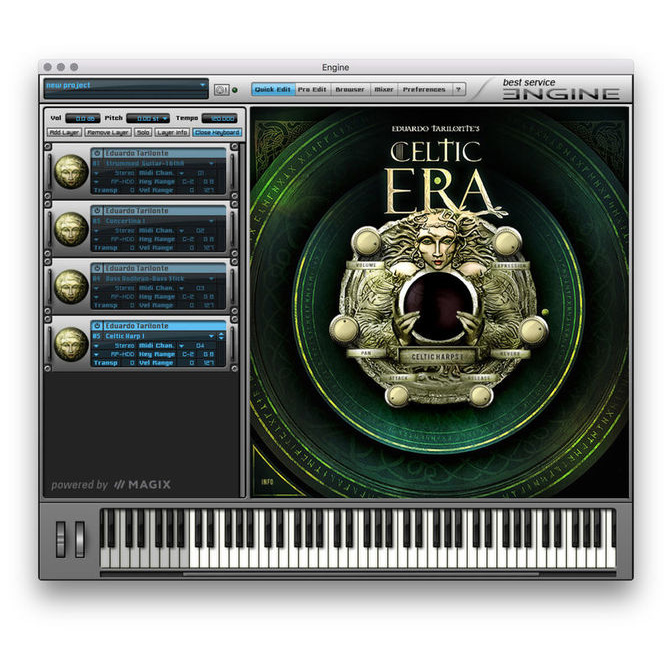The width and height of the screenshot is (672, 672).
Task: Toggle power for the Bass Bodhran layer
Action: point(97,268)
